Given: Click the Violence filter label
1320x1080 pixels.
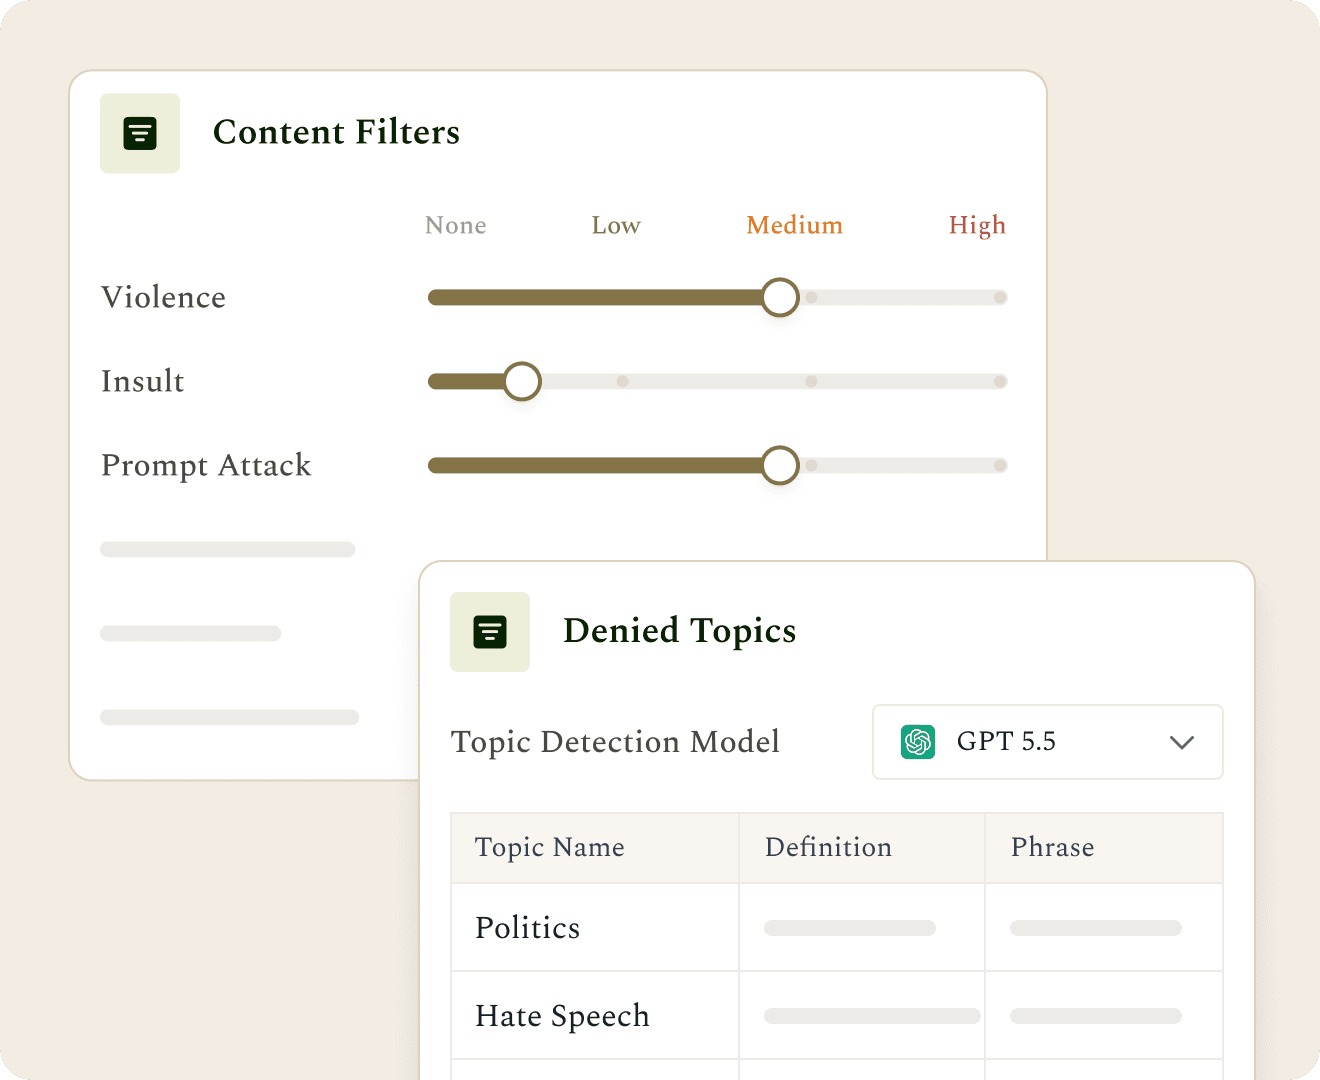Looking at the screenshot, I should click(163, 297).
